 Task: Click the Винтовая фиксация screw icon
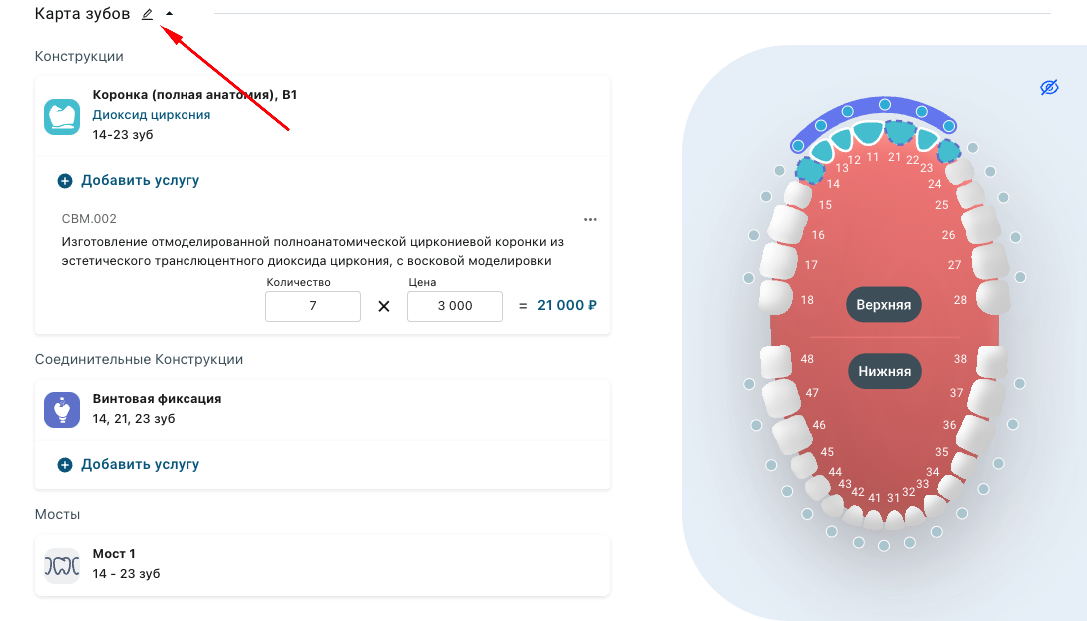pyautogui.click(x=62, y=409)
